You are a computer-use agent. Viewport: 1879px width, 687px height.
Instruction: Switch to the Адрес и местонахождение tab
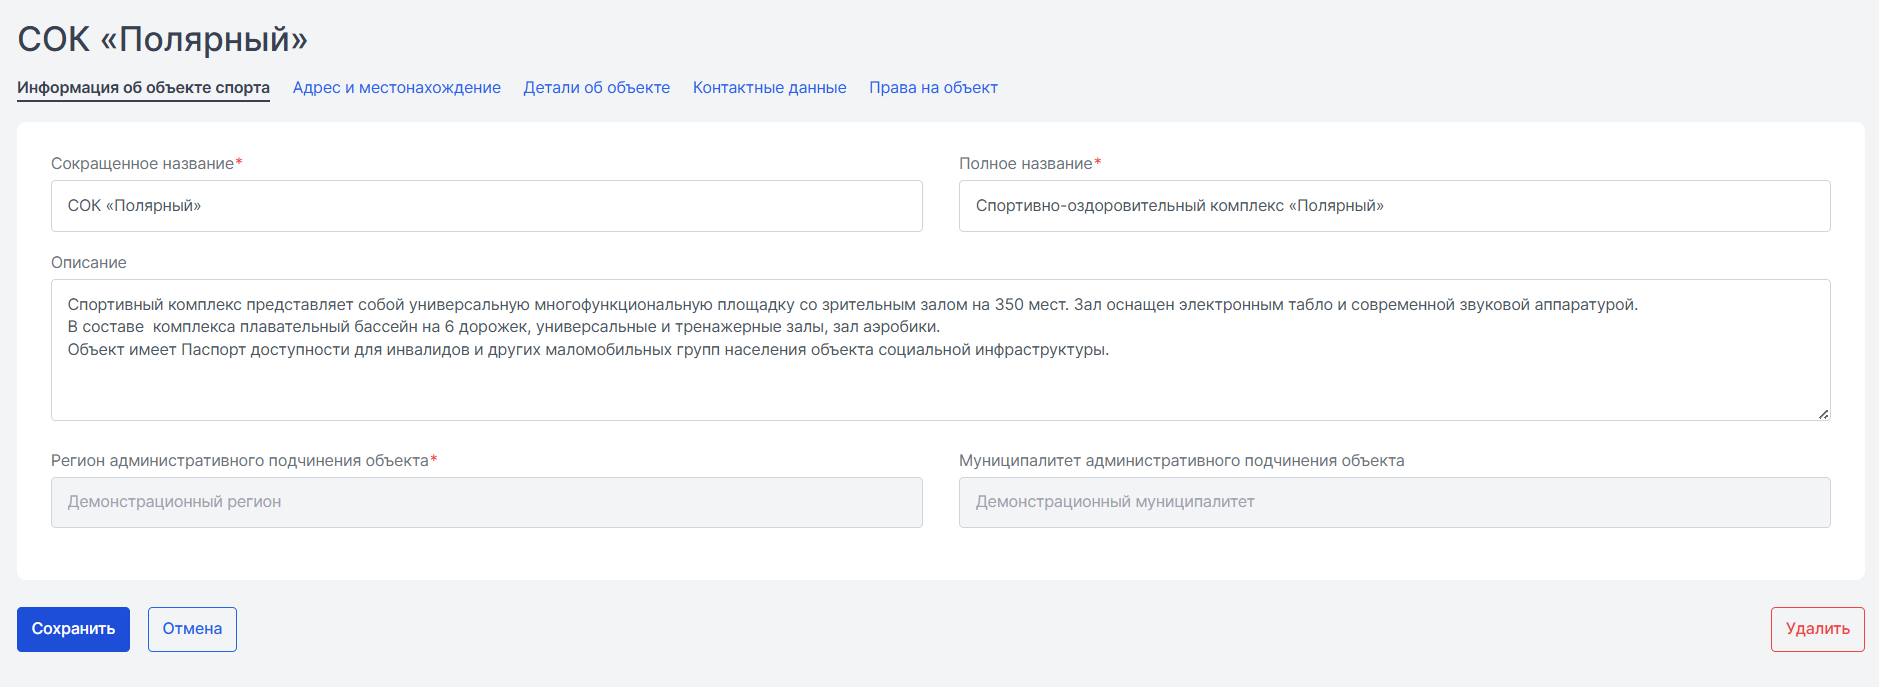click(x=396, y=88)
